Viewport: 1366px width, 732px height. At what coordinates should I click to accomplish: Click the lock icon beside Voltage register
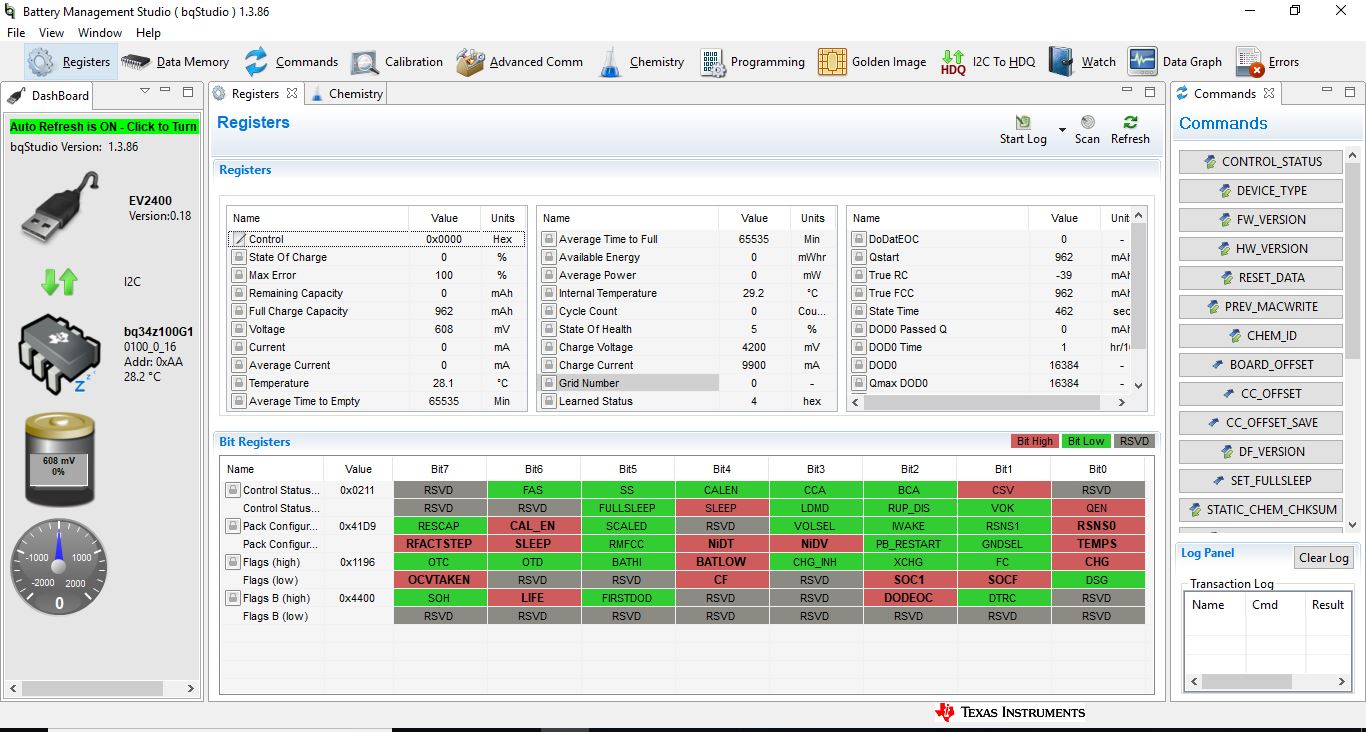coord(239,329)
